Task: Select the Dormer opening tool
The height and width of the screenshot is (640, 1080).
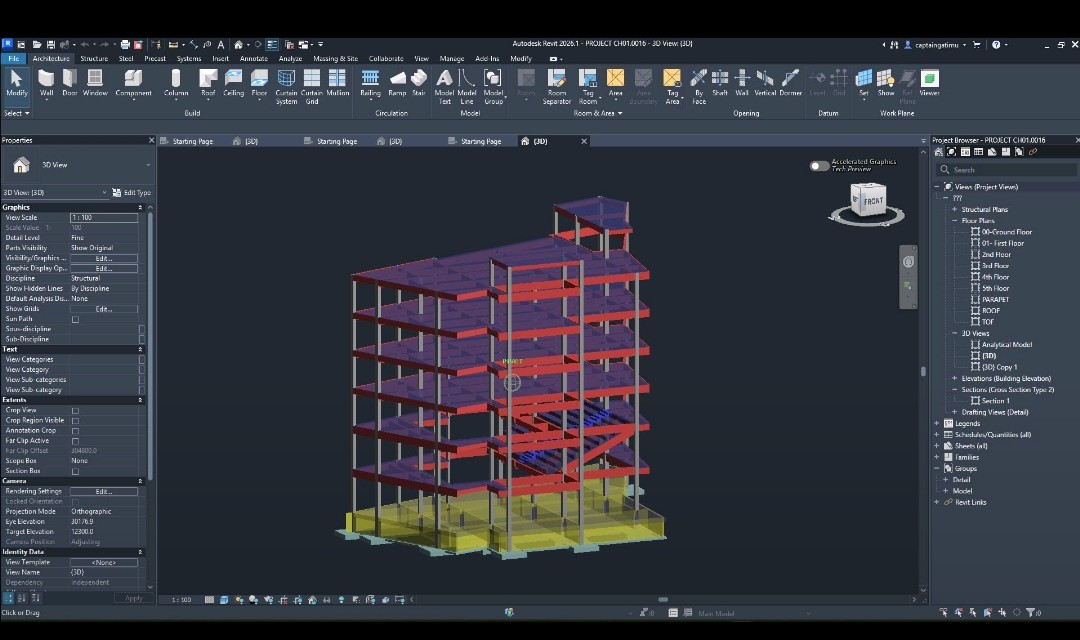Action: tap(790, 83)
